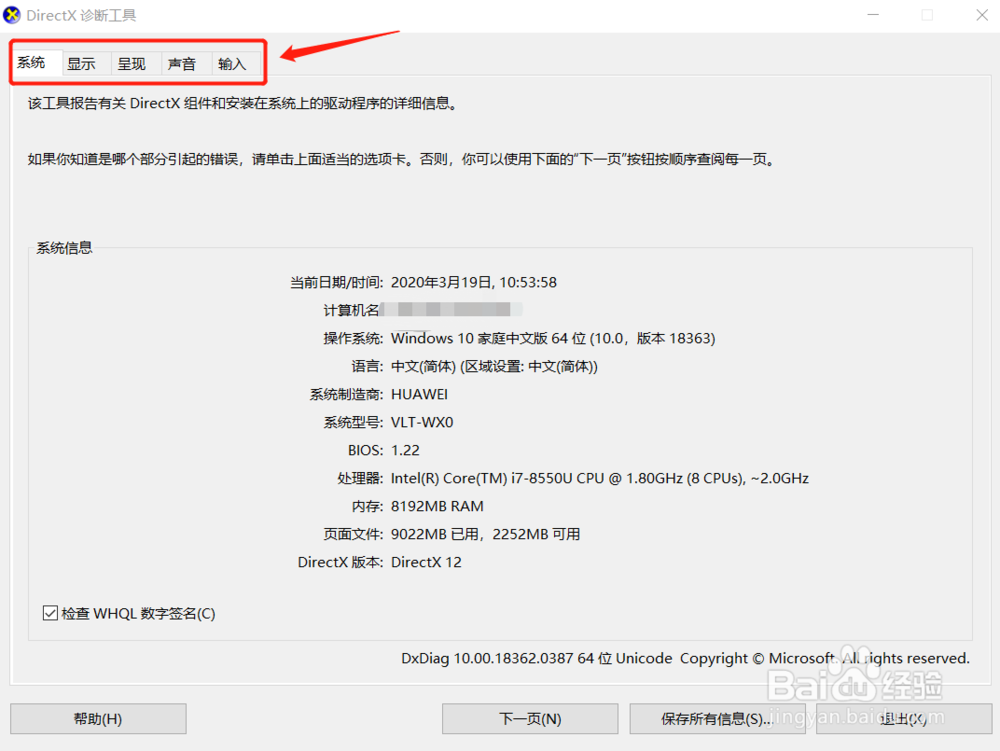Click the DirectX 版本 label
This screenshot has height=751, width=1000.
tap(341, 562)
